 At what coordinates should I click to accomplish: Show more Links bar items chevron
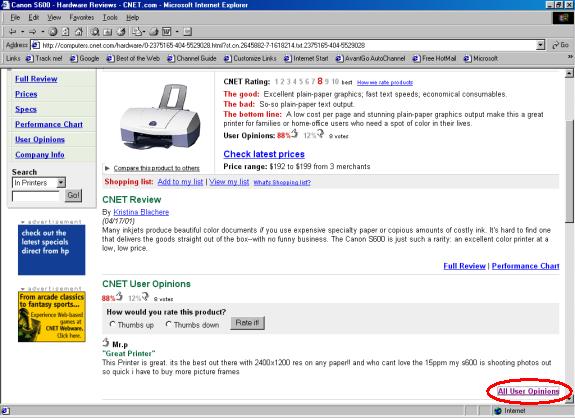(570, 57)
